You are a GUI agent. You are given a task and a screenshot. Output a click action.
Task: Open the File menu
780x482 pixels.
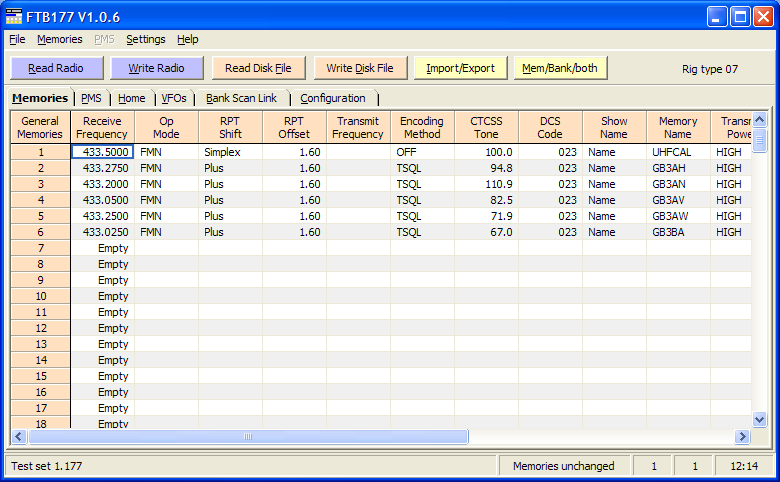(x=17, y=39)
